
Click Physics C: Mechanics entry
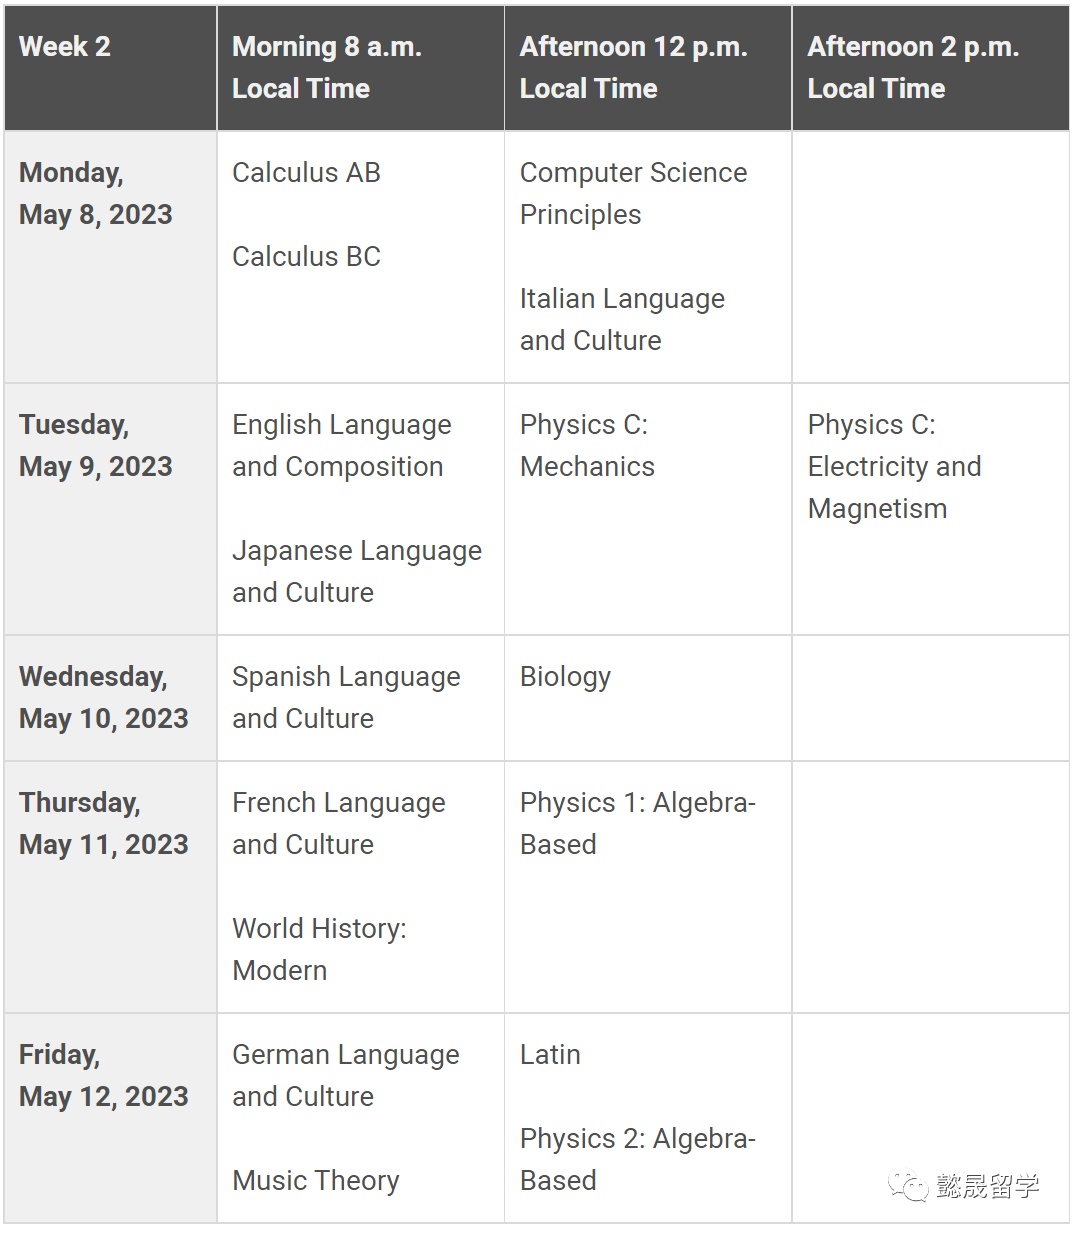tap(587, 445)
